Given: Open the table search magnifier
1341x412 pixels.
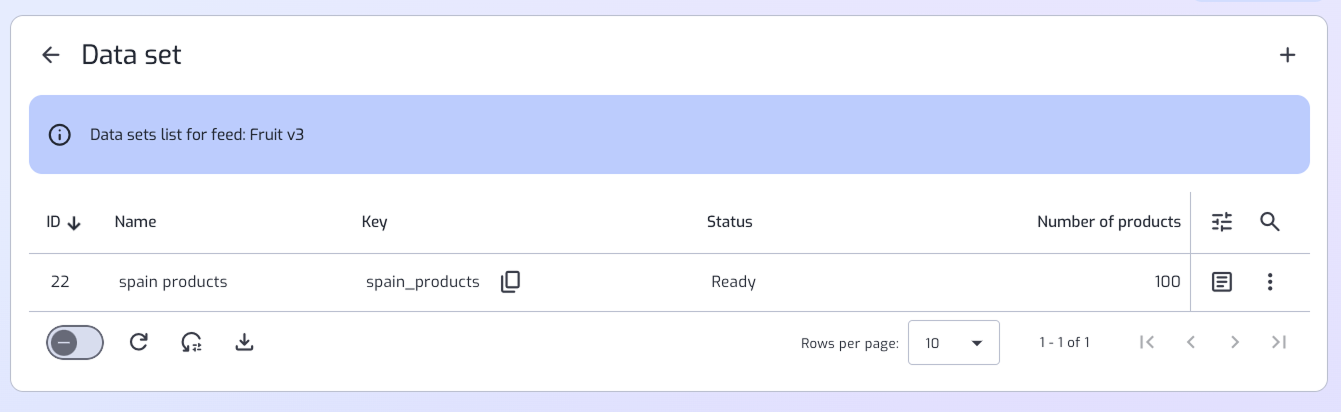Looking at the screenshot, I should tap(1270, 222).
